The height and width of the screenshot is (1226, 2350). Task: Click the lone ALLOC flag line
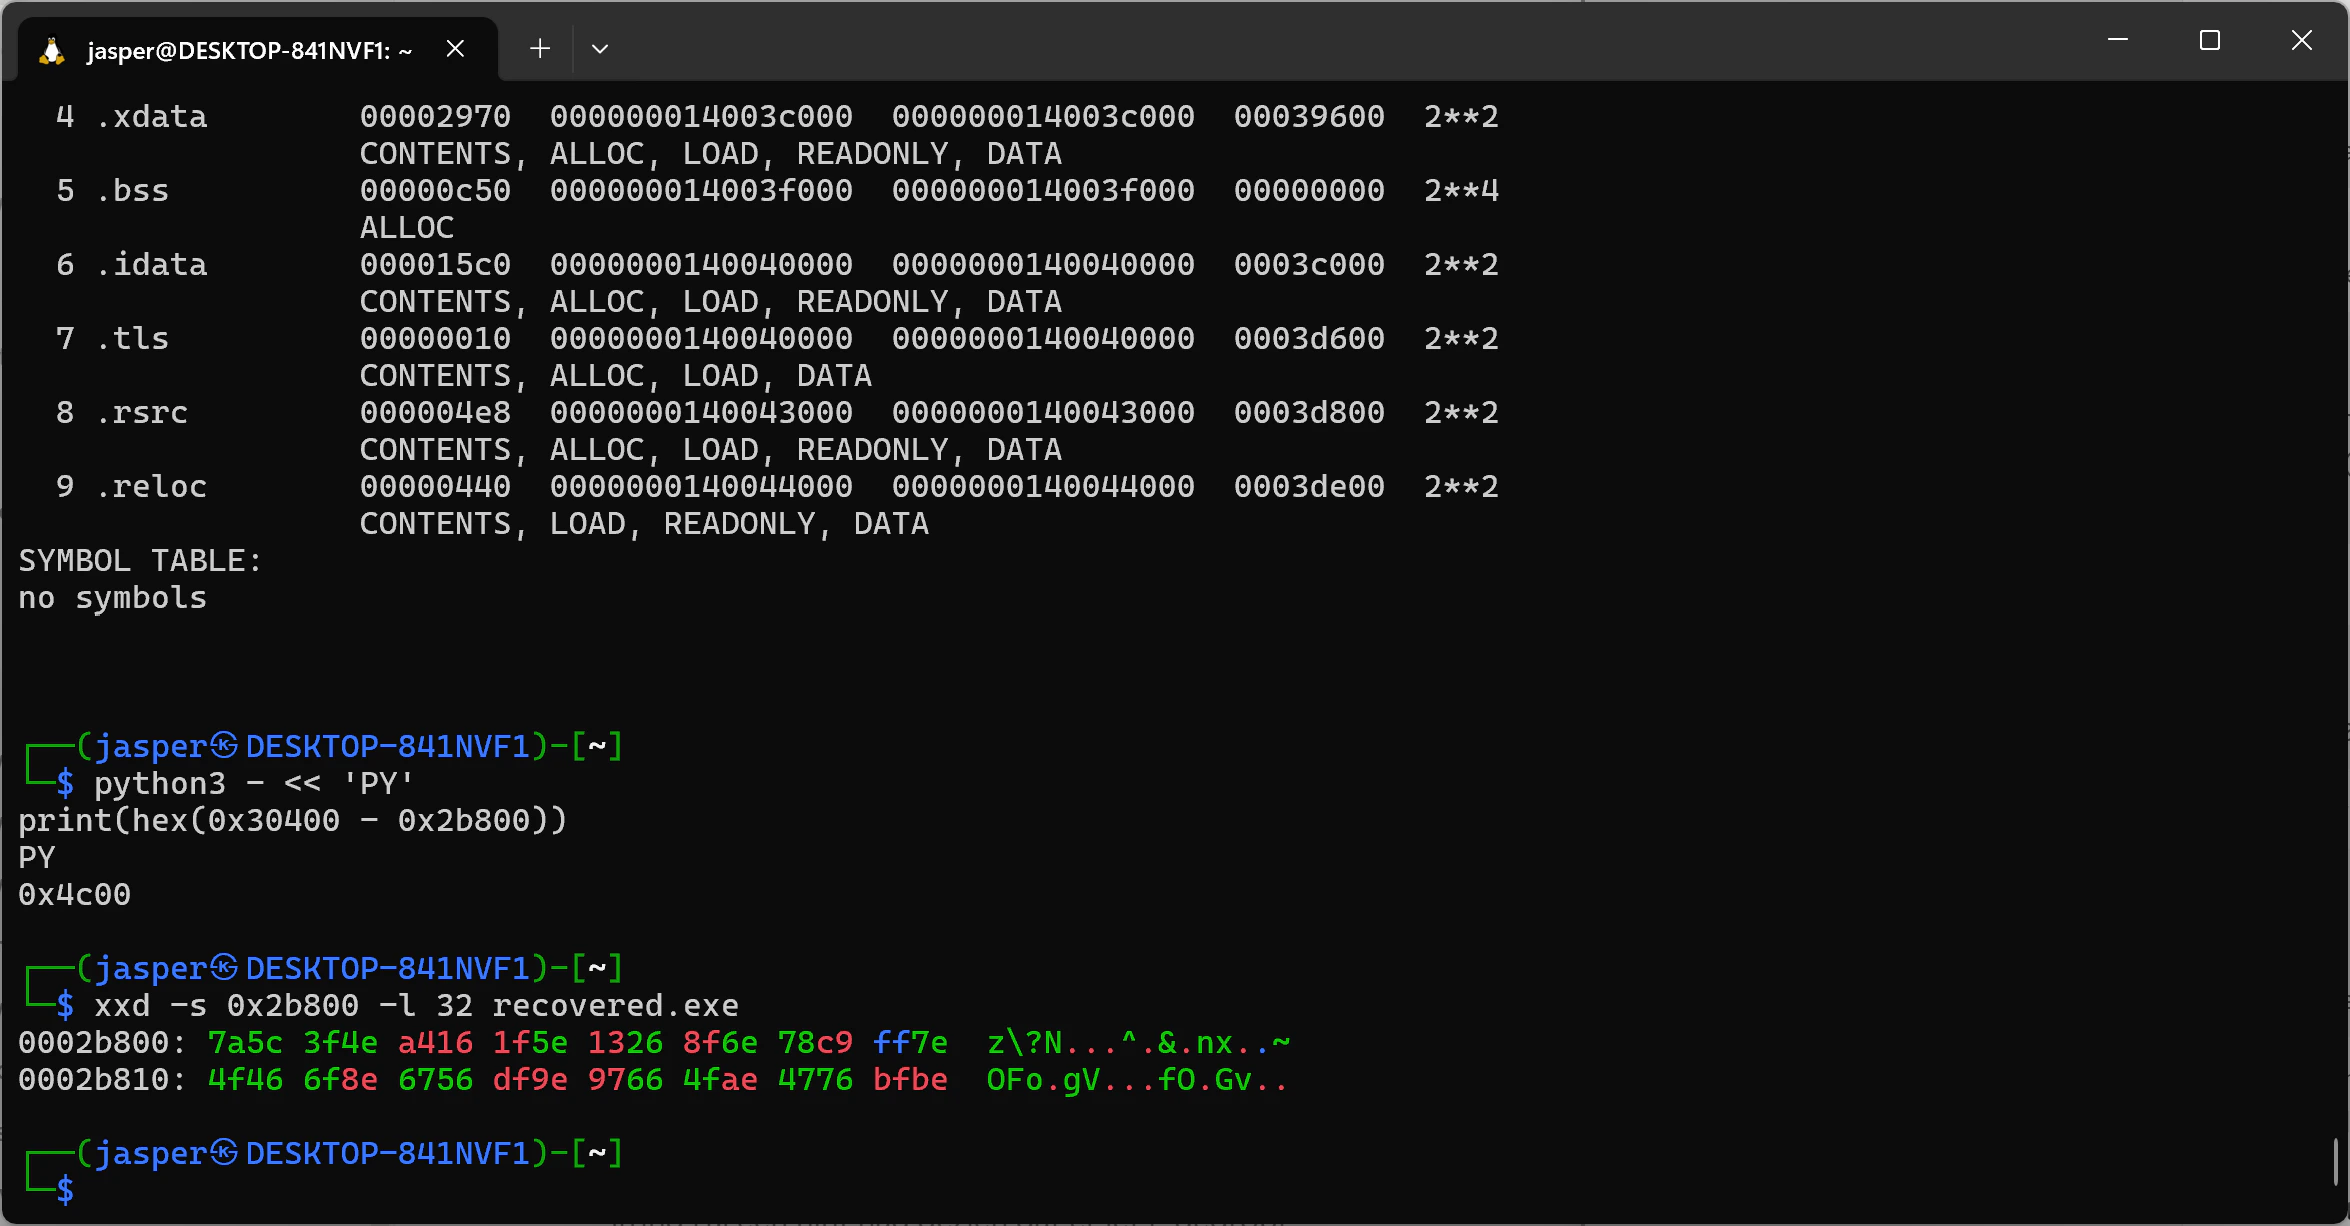pyautogui.click(x=407, y=228)
